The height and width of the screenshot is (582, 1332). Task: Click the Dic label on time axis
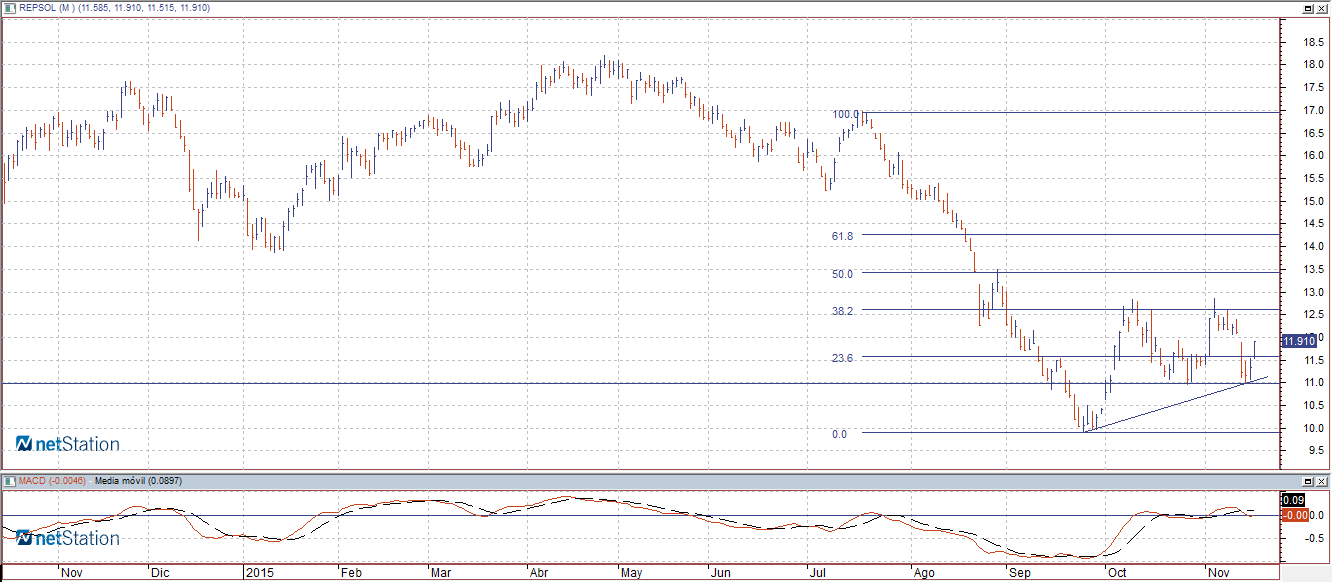pyautogui.click(x=160, y=573)
